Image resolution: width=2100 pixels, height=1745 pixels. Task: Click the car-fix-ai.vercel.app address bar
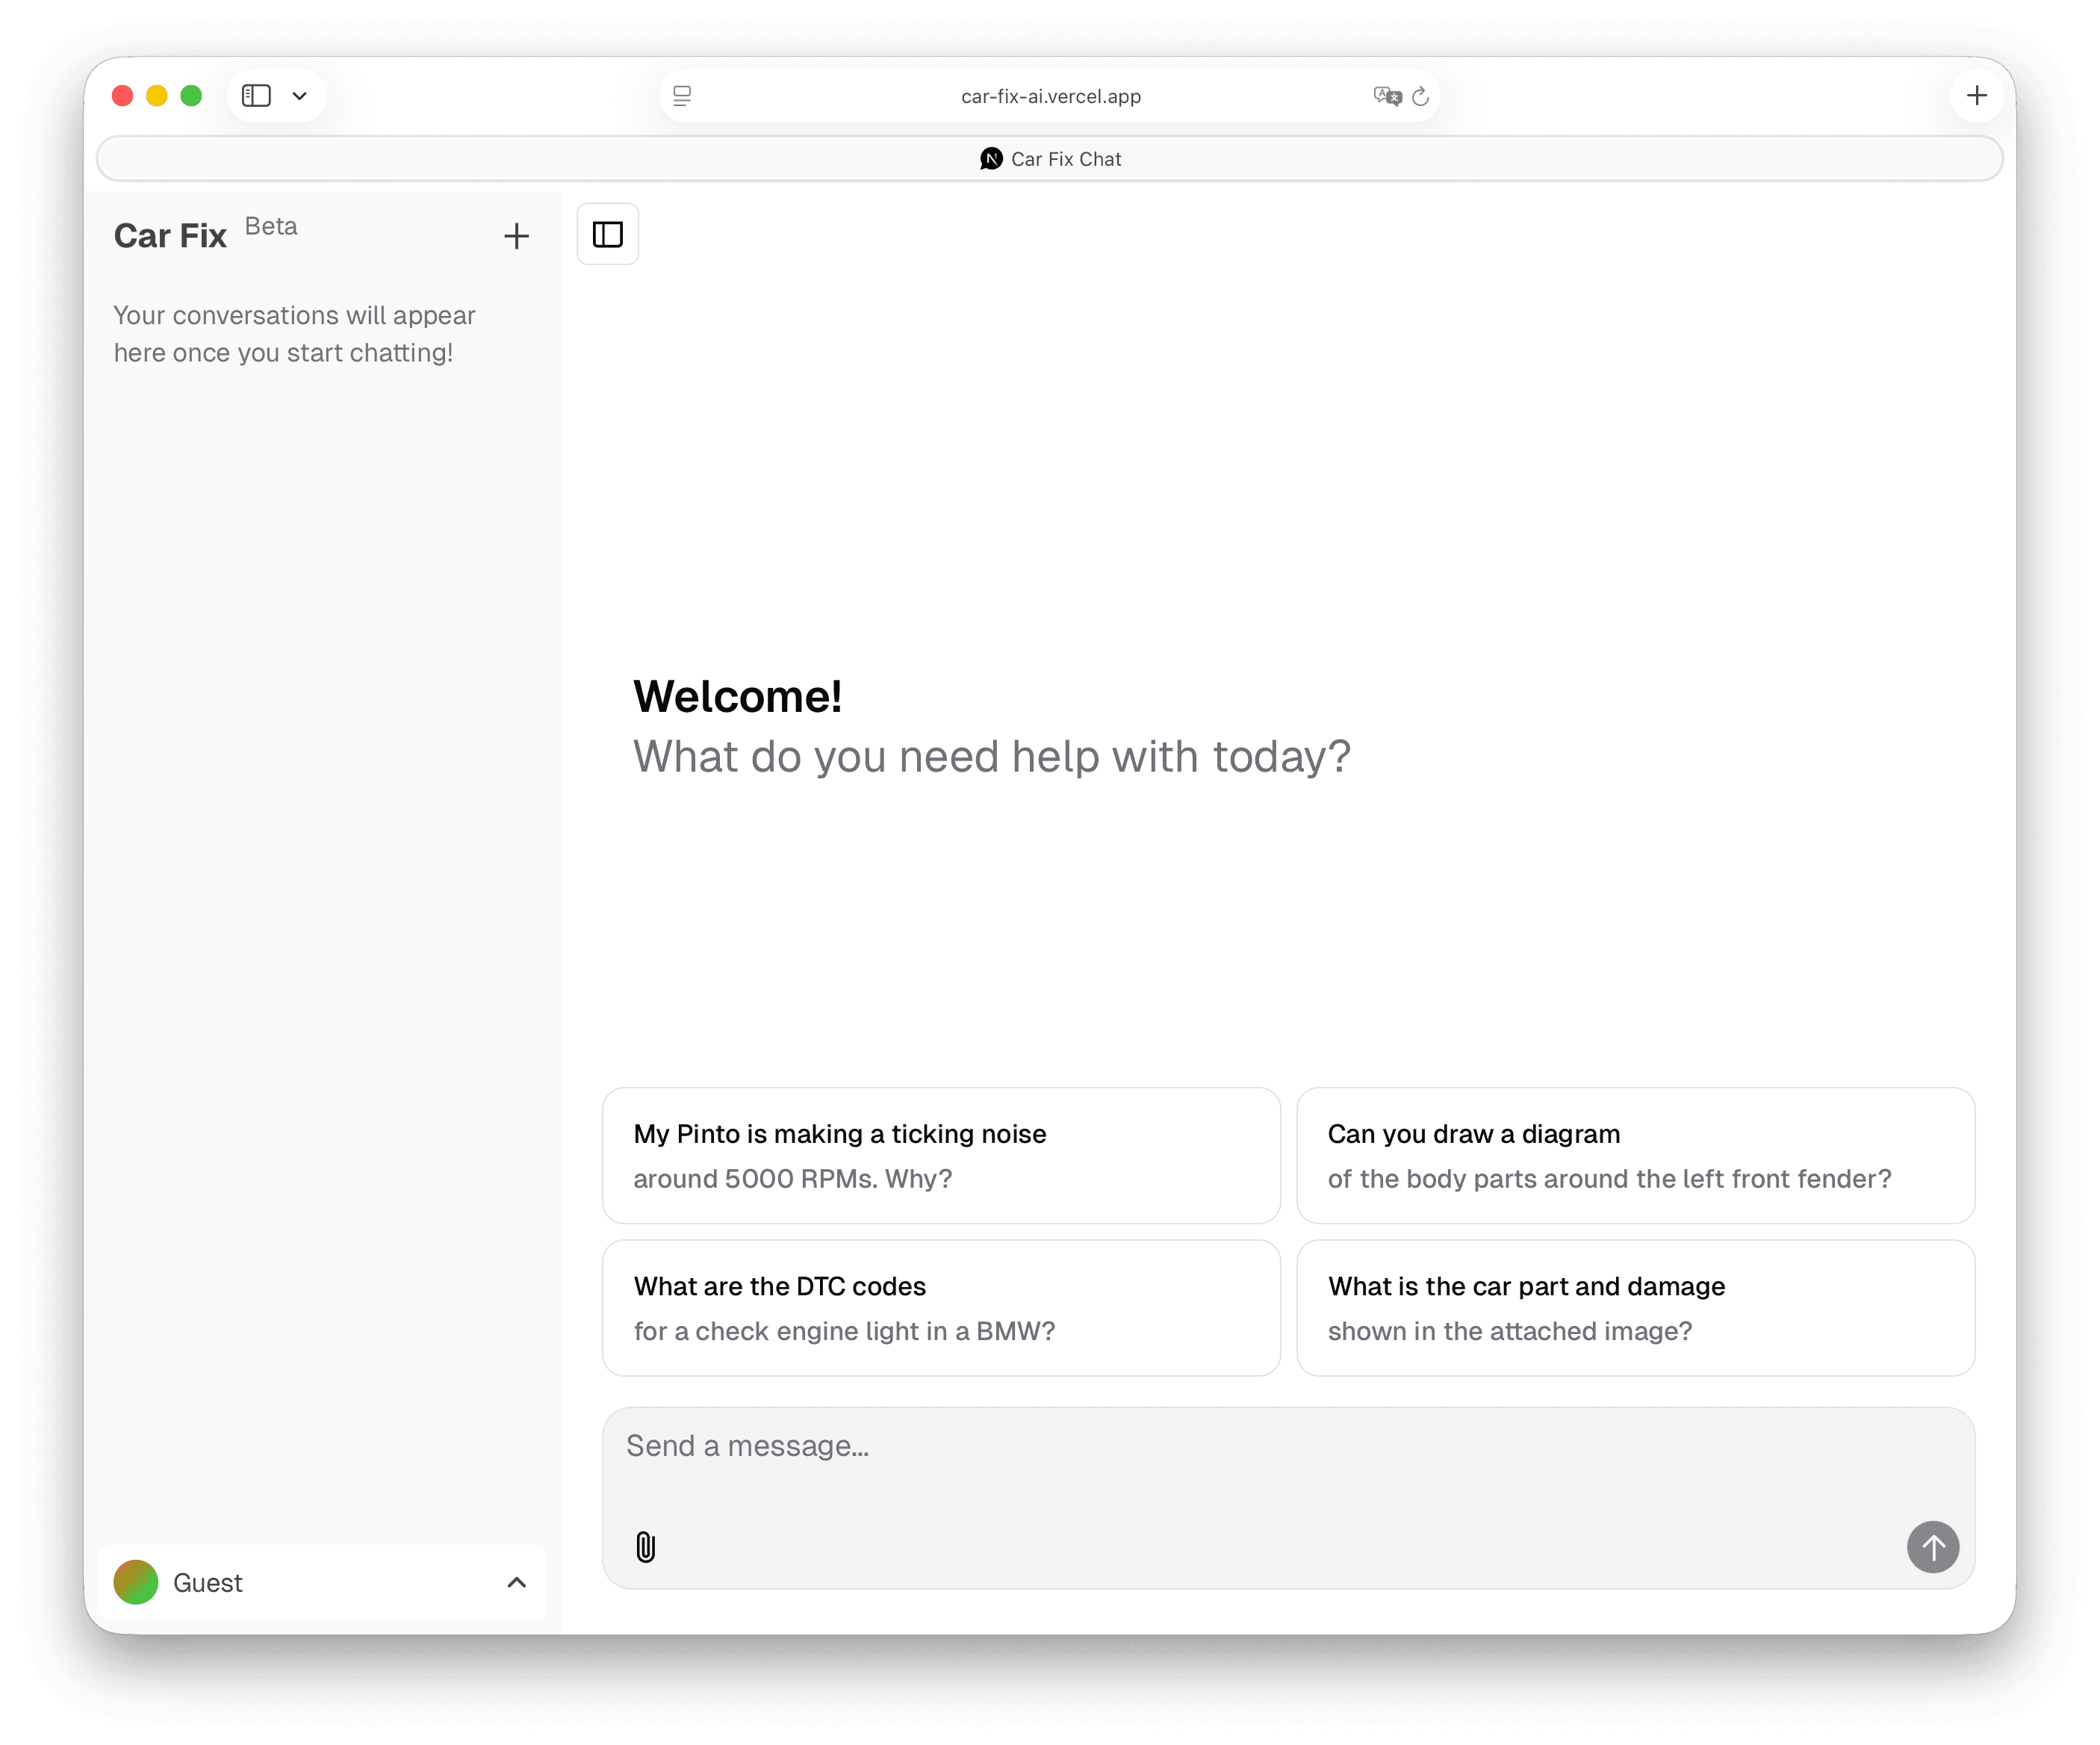[1050, 96]
